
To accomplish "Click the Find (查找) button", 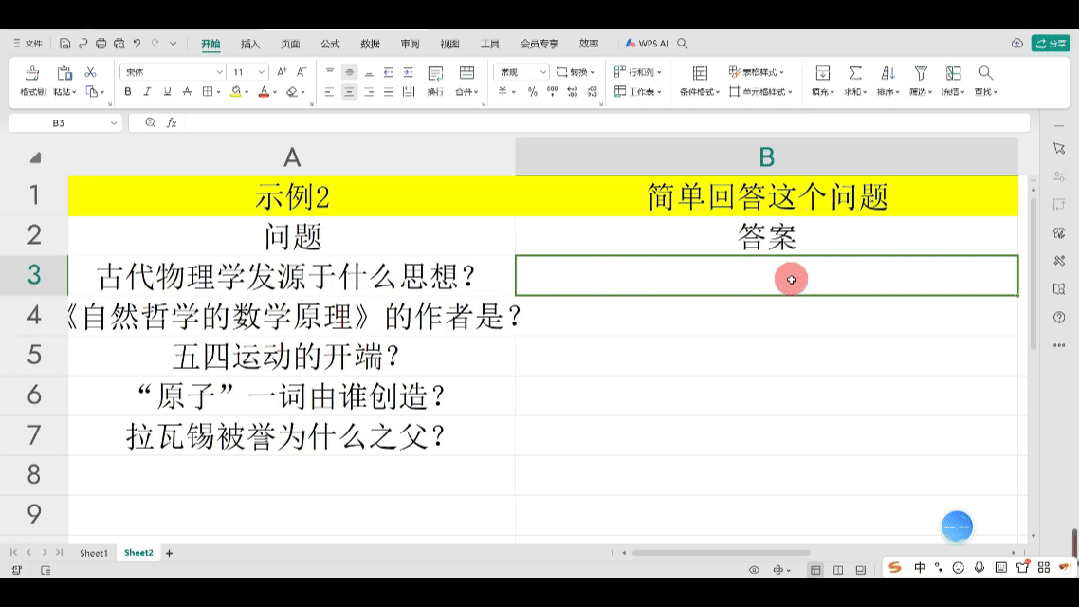I will click(x=985, y=81).
